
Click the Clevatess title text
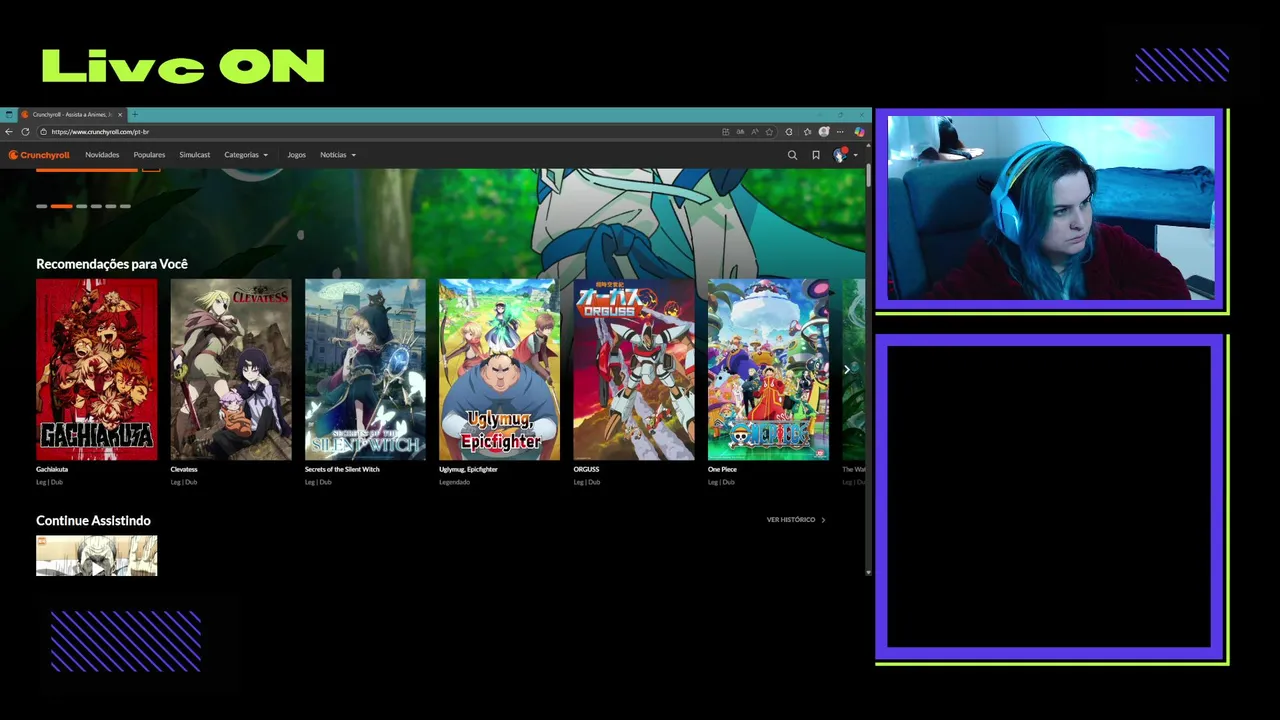click(184, 469)
